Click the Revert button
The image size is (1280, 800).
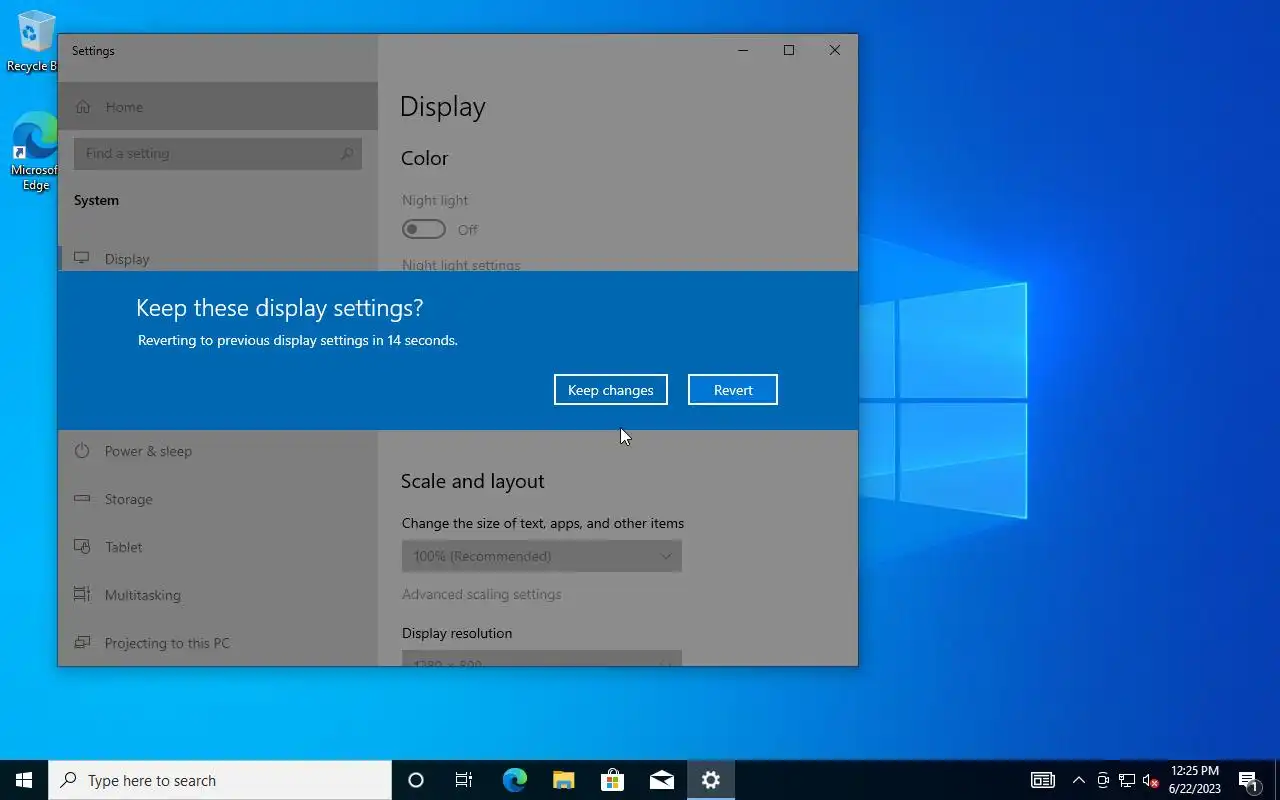tap(733, 390)
